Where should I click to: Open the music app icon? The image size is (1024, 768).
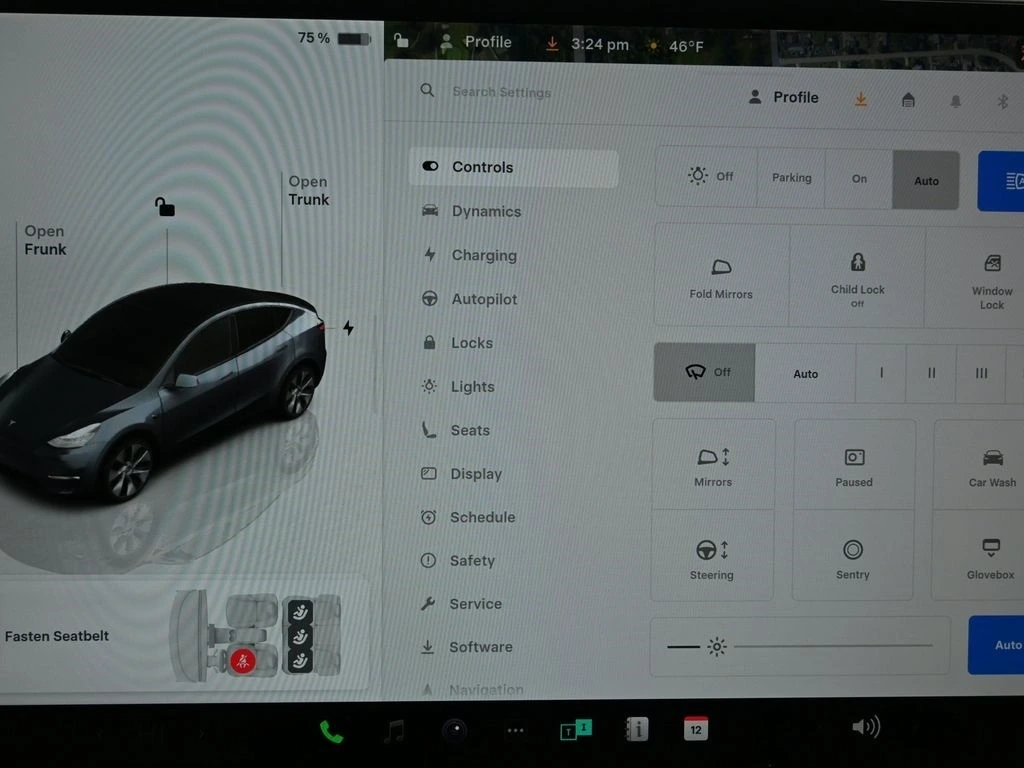394,731
